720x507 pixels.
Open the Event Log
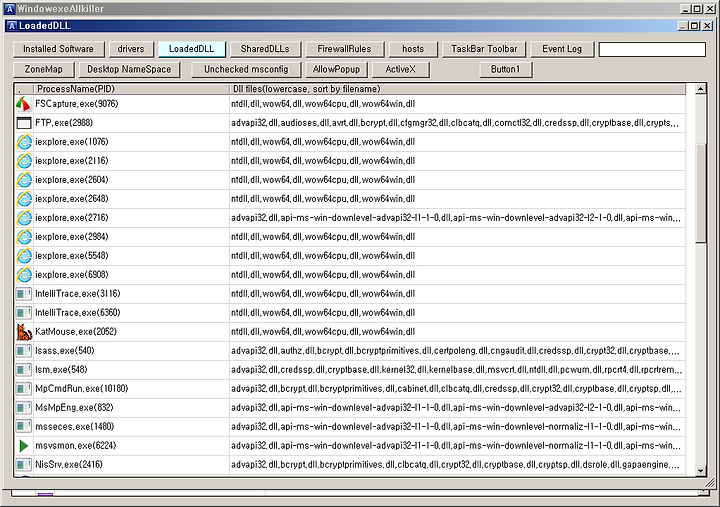coord(562,49)
